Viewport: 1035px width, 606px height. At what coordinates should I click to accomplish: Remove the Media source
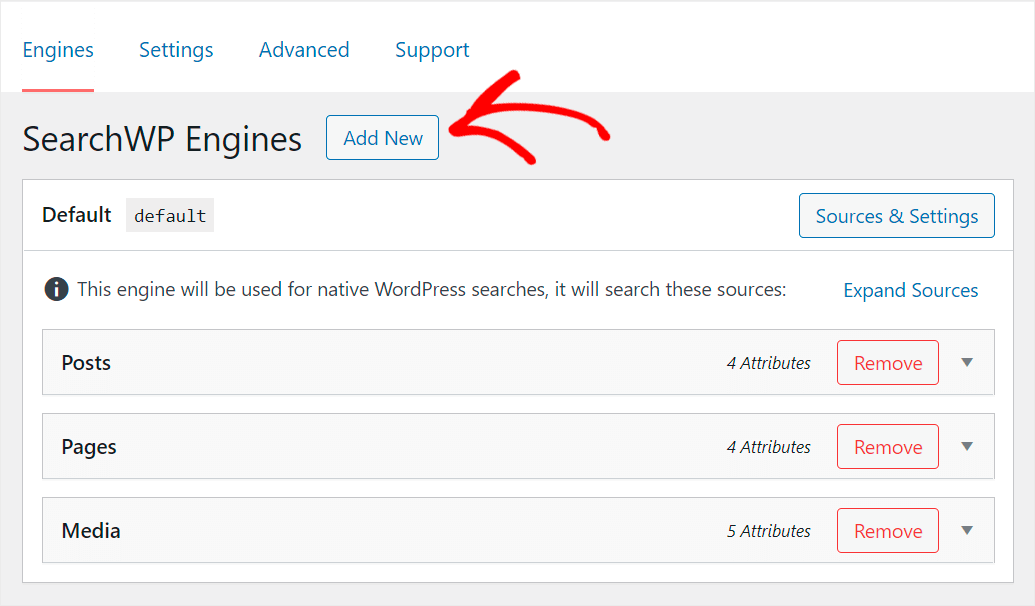click(888, 531)
